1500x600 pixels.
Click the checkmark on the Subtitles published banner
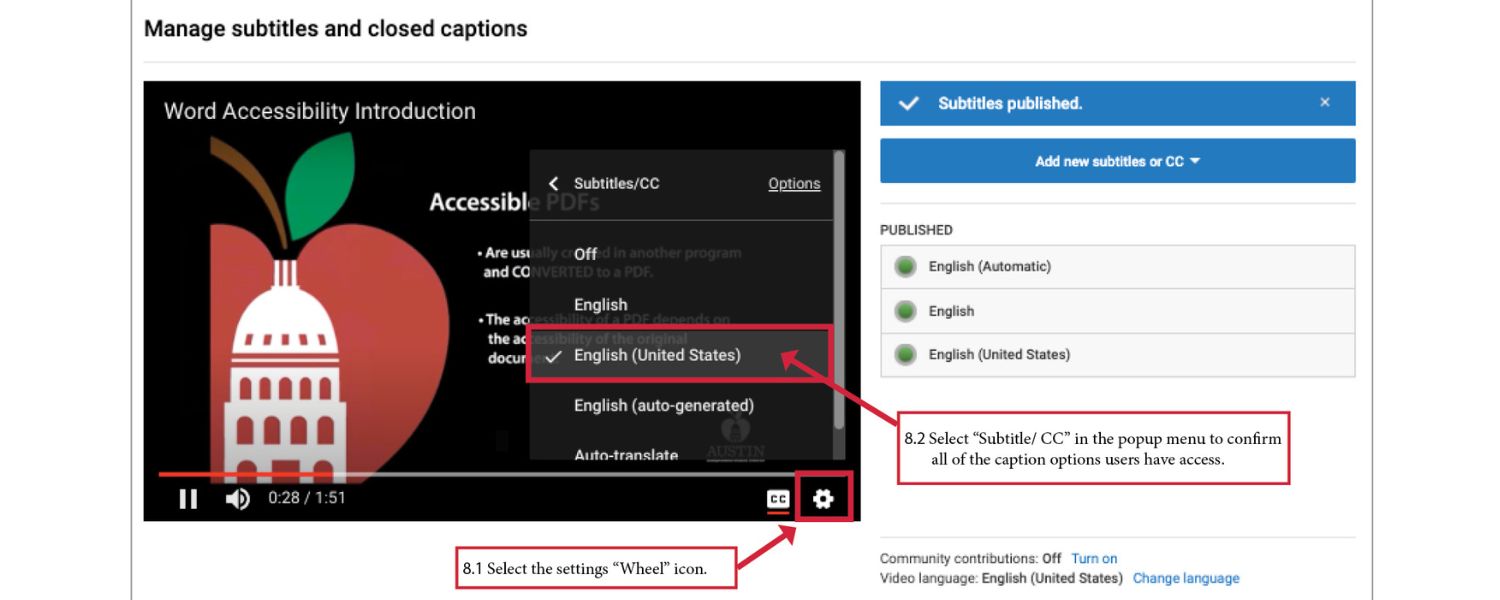(x=911, y=103)
